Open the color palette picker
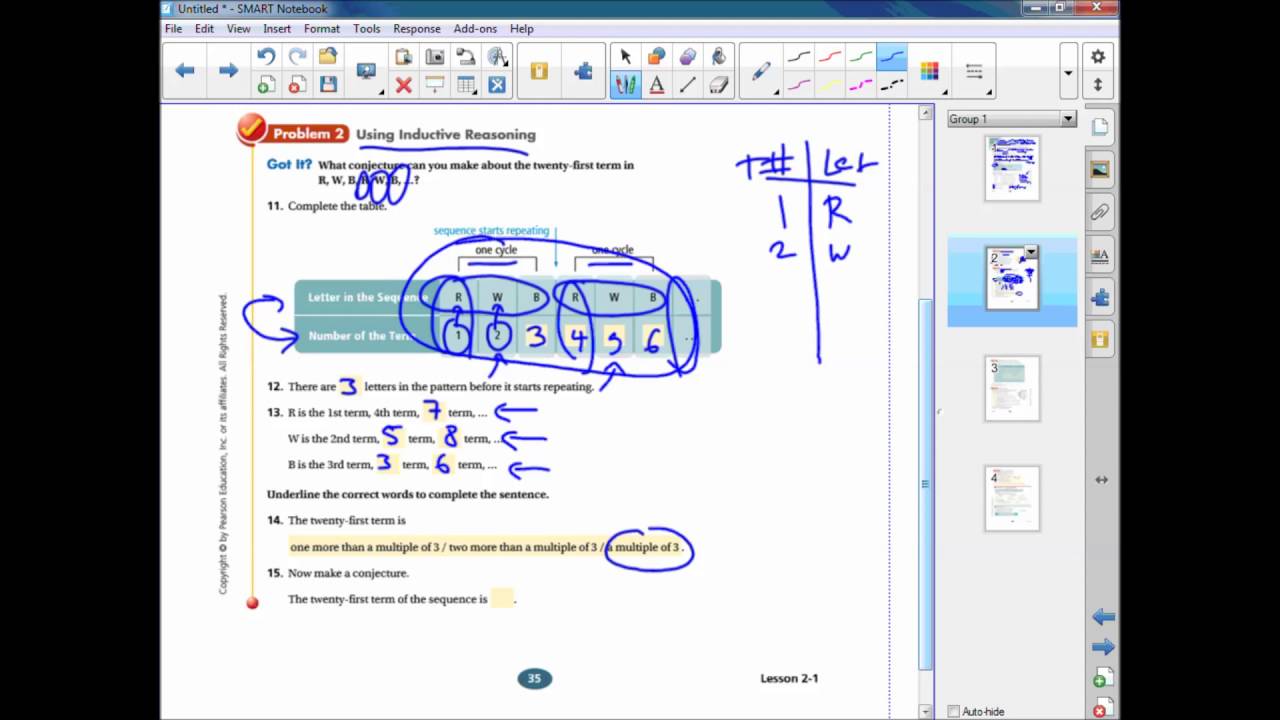The height and width of the screenshot is (720, 1280). 930,71
